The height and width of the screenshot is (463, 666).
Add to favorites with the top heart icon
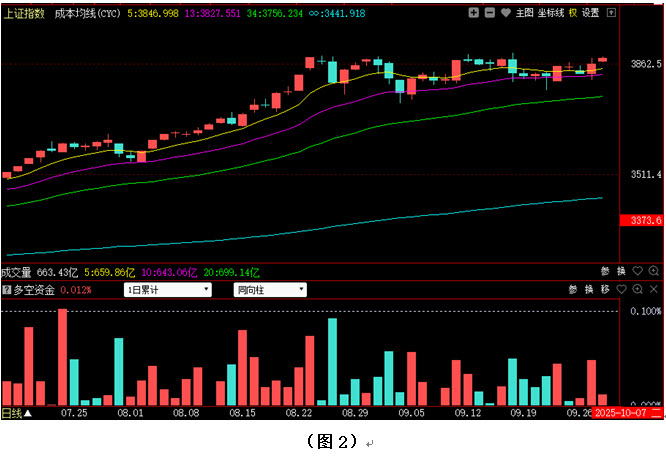(505, 13)
